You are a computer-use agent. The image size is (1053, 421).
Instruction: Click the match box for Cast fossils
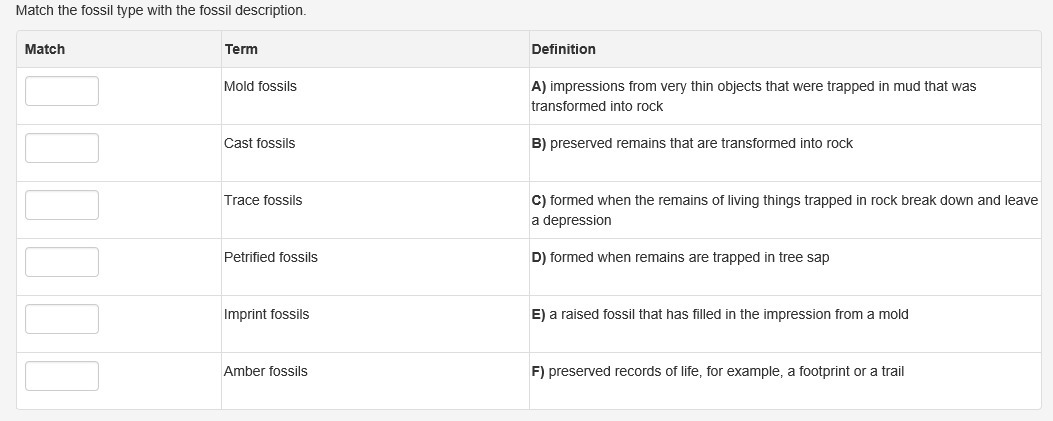[62, 148]
